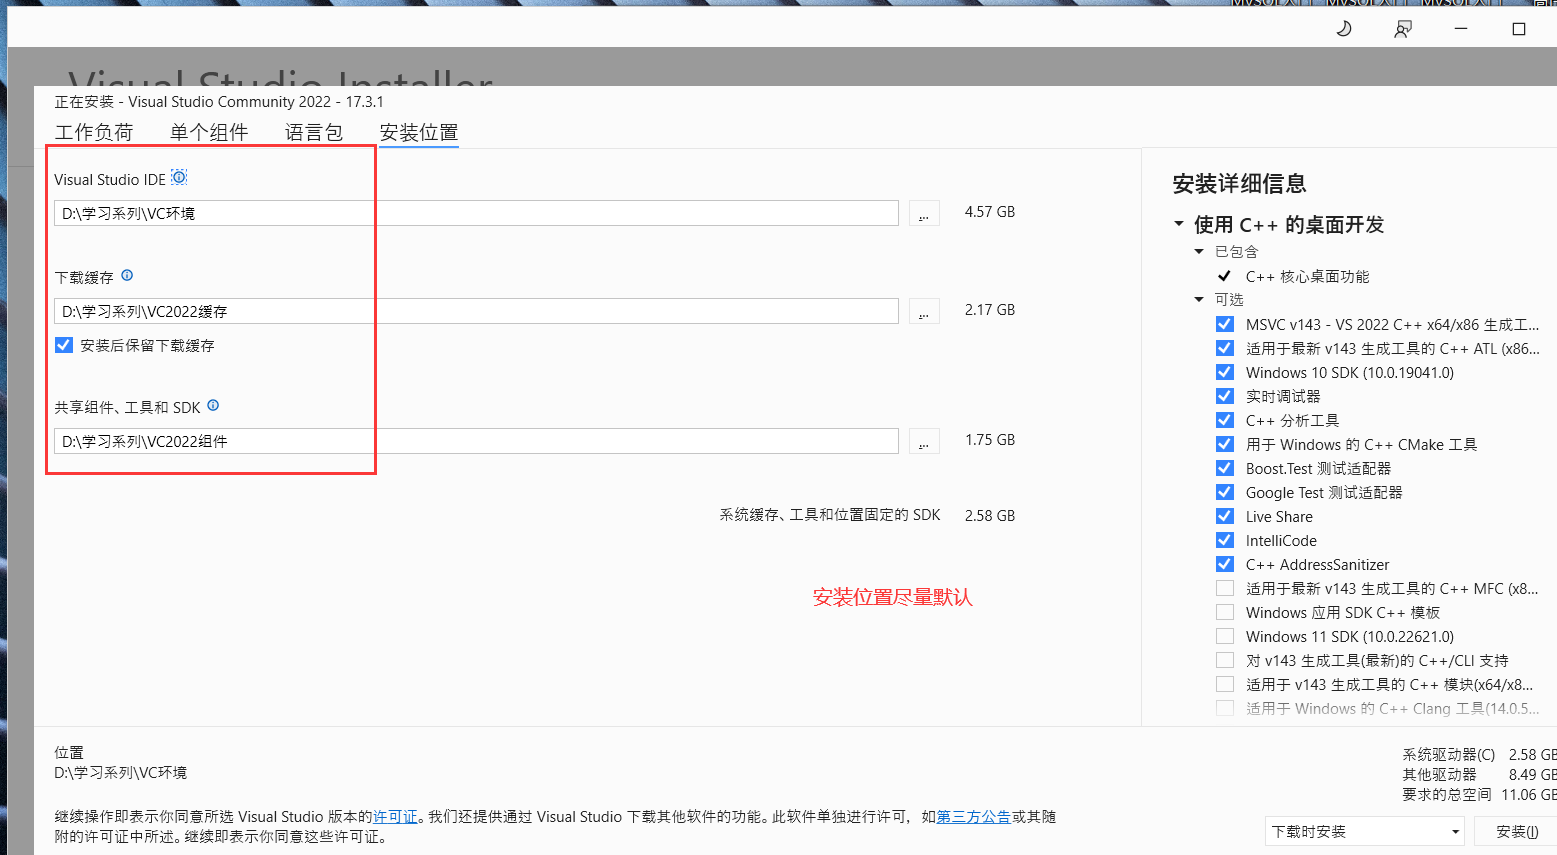Click C++ 核心桌面功能 included item
The width and height of the screenshot is (1557, 855).
[1307, 276]
